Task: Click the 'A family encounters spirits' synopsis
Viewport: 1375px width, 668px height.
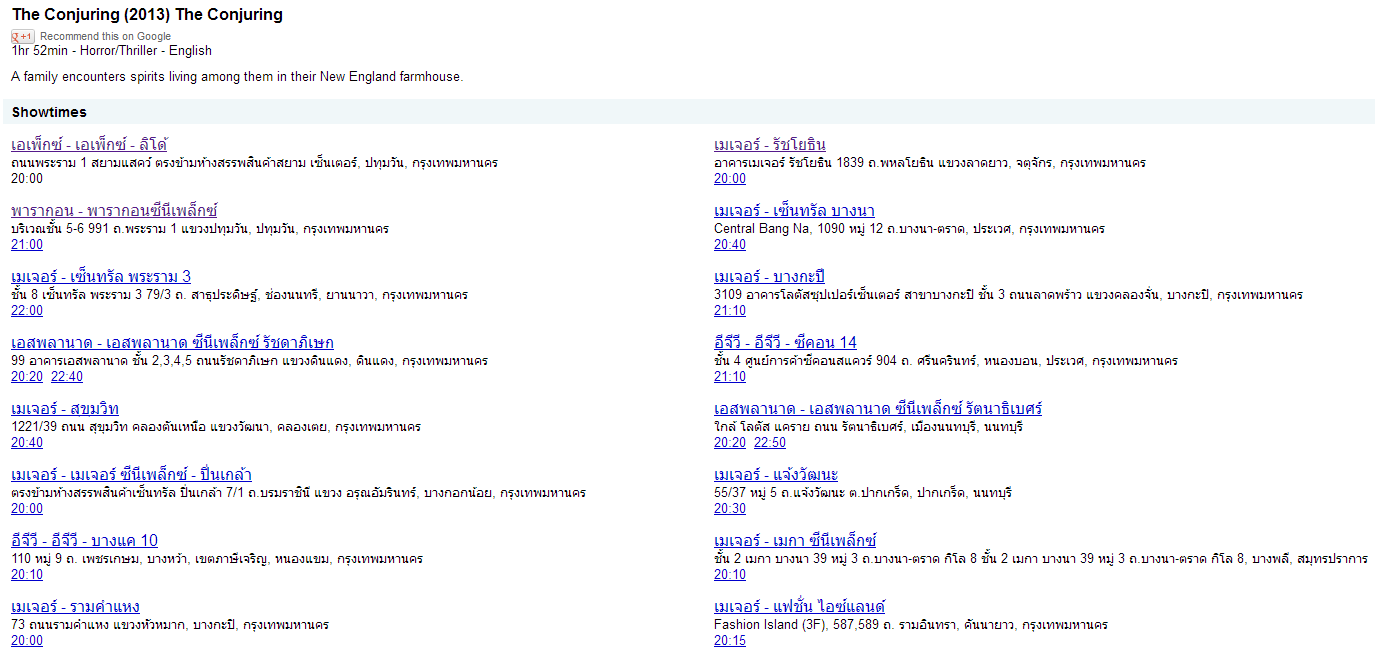Action: [237, 76]
